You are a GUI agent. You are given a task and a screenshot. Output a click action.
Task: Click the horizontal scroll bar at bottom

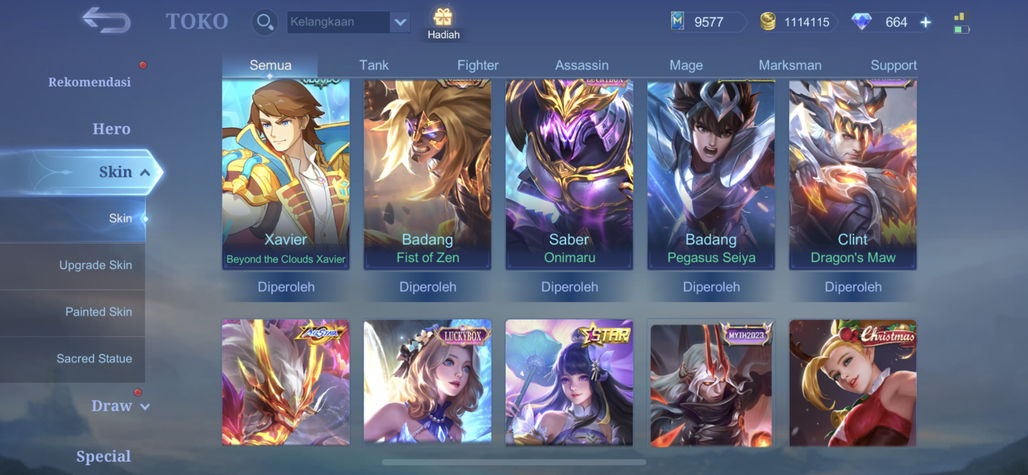(514, 463)
